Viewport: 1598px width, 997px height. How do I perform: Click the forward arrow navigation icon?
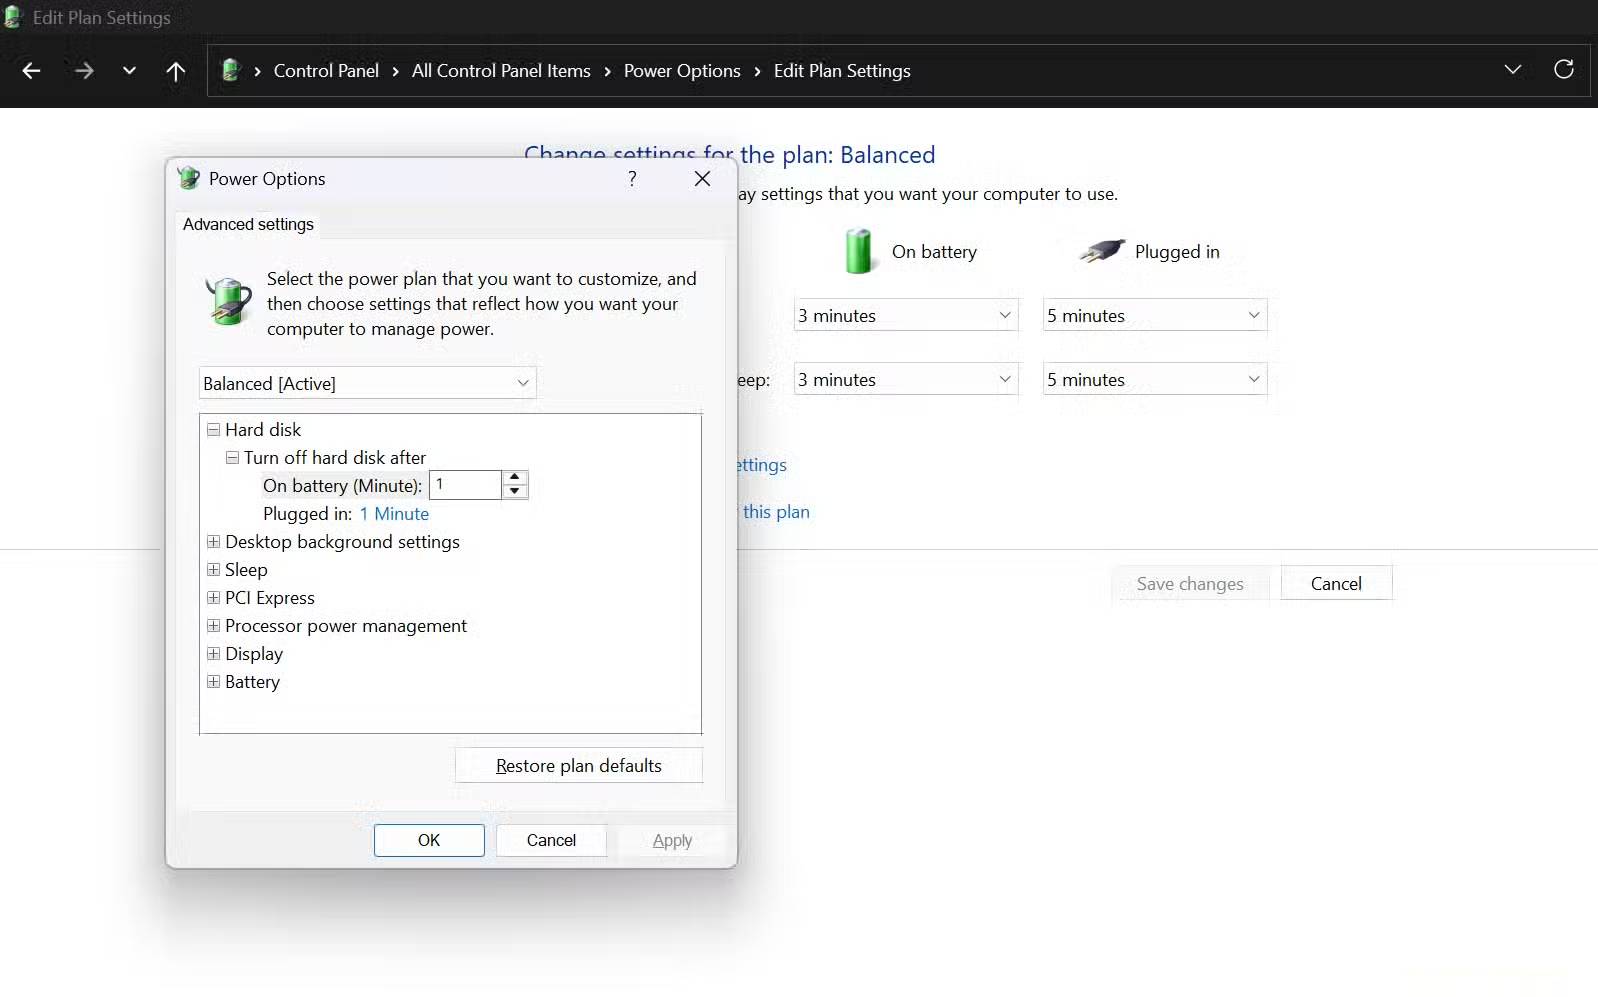click(84, 71)
